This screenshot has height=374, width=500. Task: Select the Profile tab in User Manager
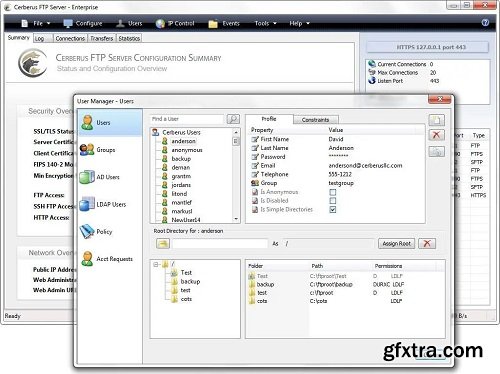(269, 119)
